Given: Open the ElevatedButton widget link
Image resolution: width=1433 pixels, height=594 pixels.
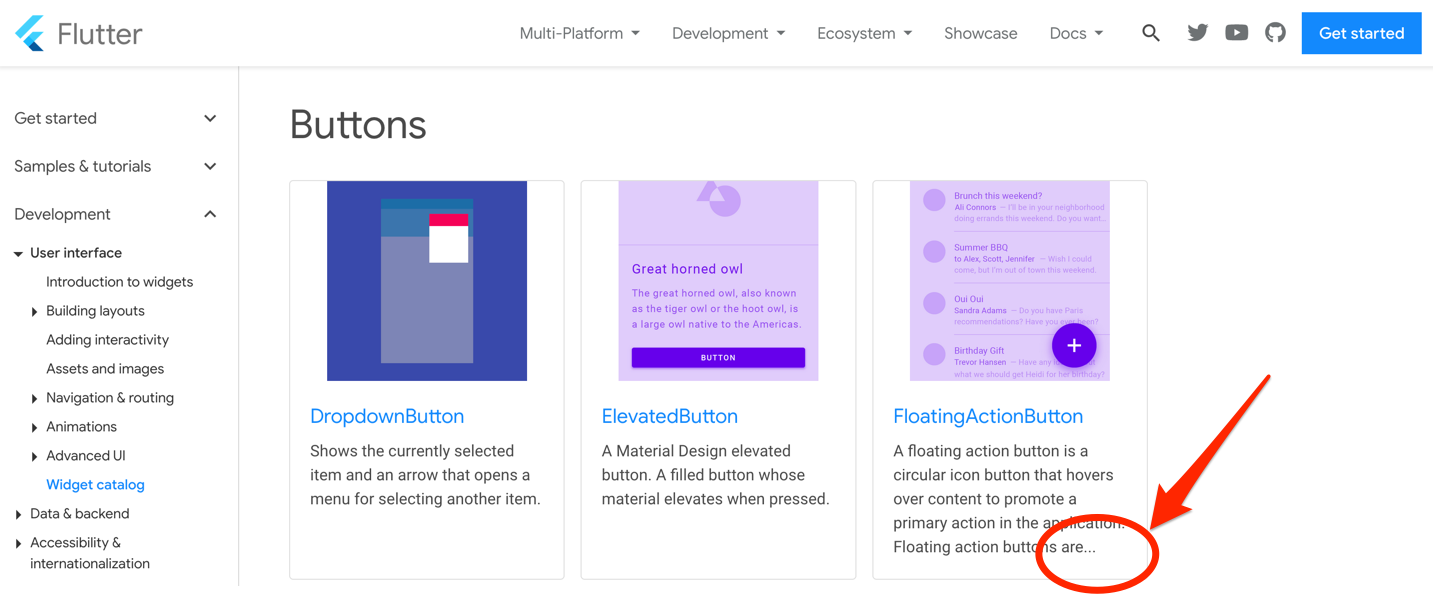Looking at the screenshot, I should (x=670, y=416).
